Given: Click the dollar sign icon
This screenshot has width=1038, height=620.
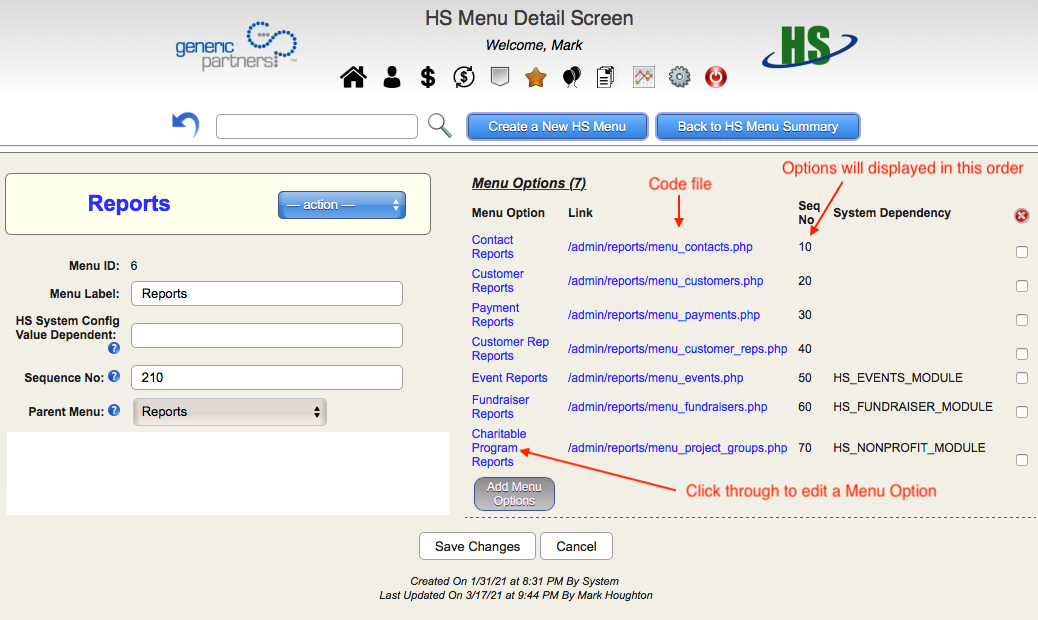Looking at the screenshot, I should 427,77.
